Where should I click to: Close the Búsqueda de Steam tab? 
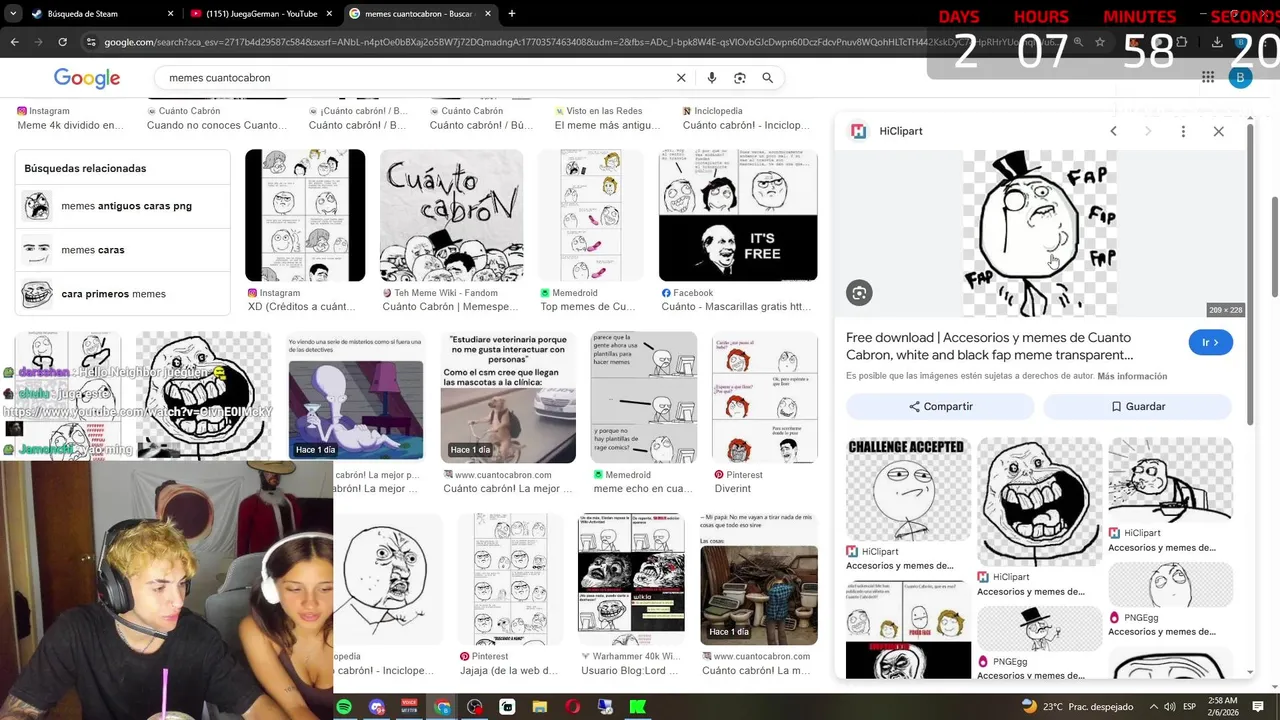tap(170, 14)
